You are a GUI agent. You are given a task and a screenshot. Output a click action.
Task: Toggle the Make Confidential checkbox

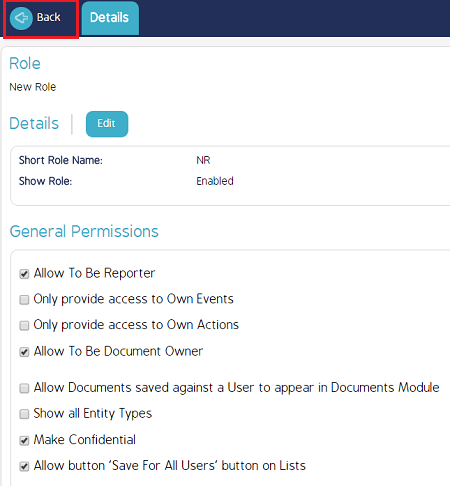(x=24, y=441)
